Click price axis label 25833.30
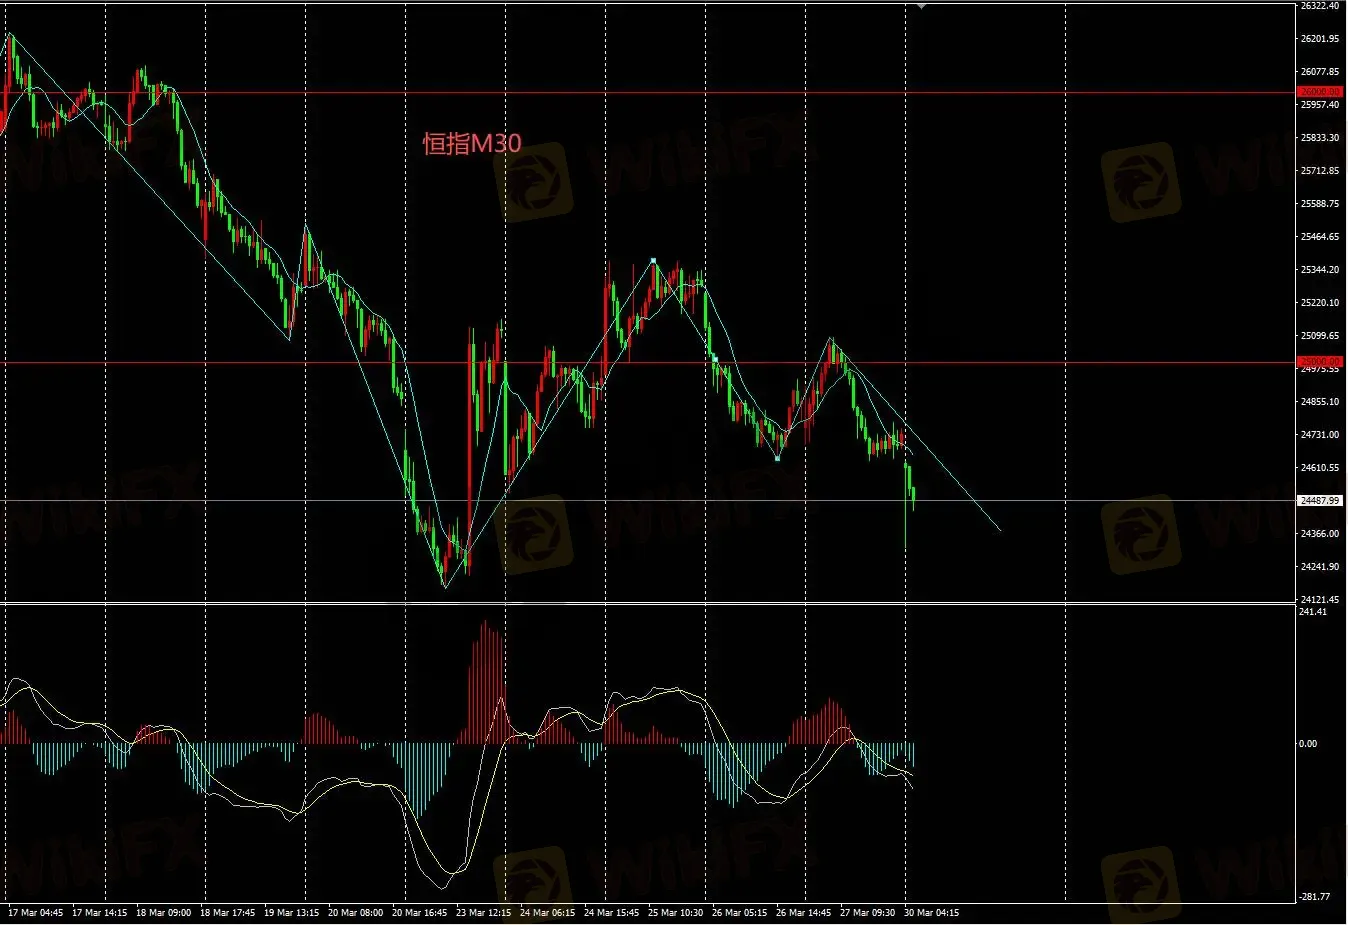This screenshot has width=1348, height=925. (1320, 138)
